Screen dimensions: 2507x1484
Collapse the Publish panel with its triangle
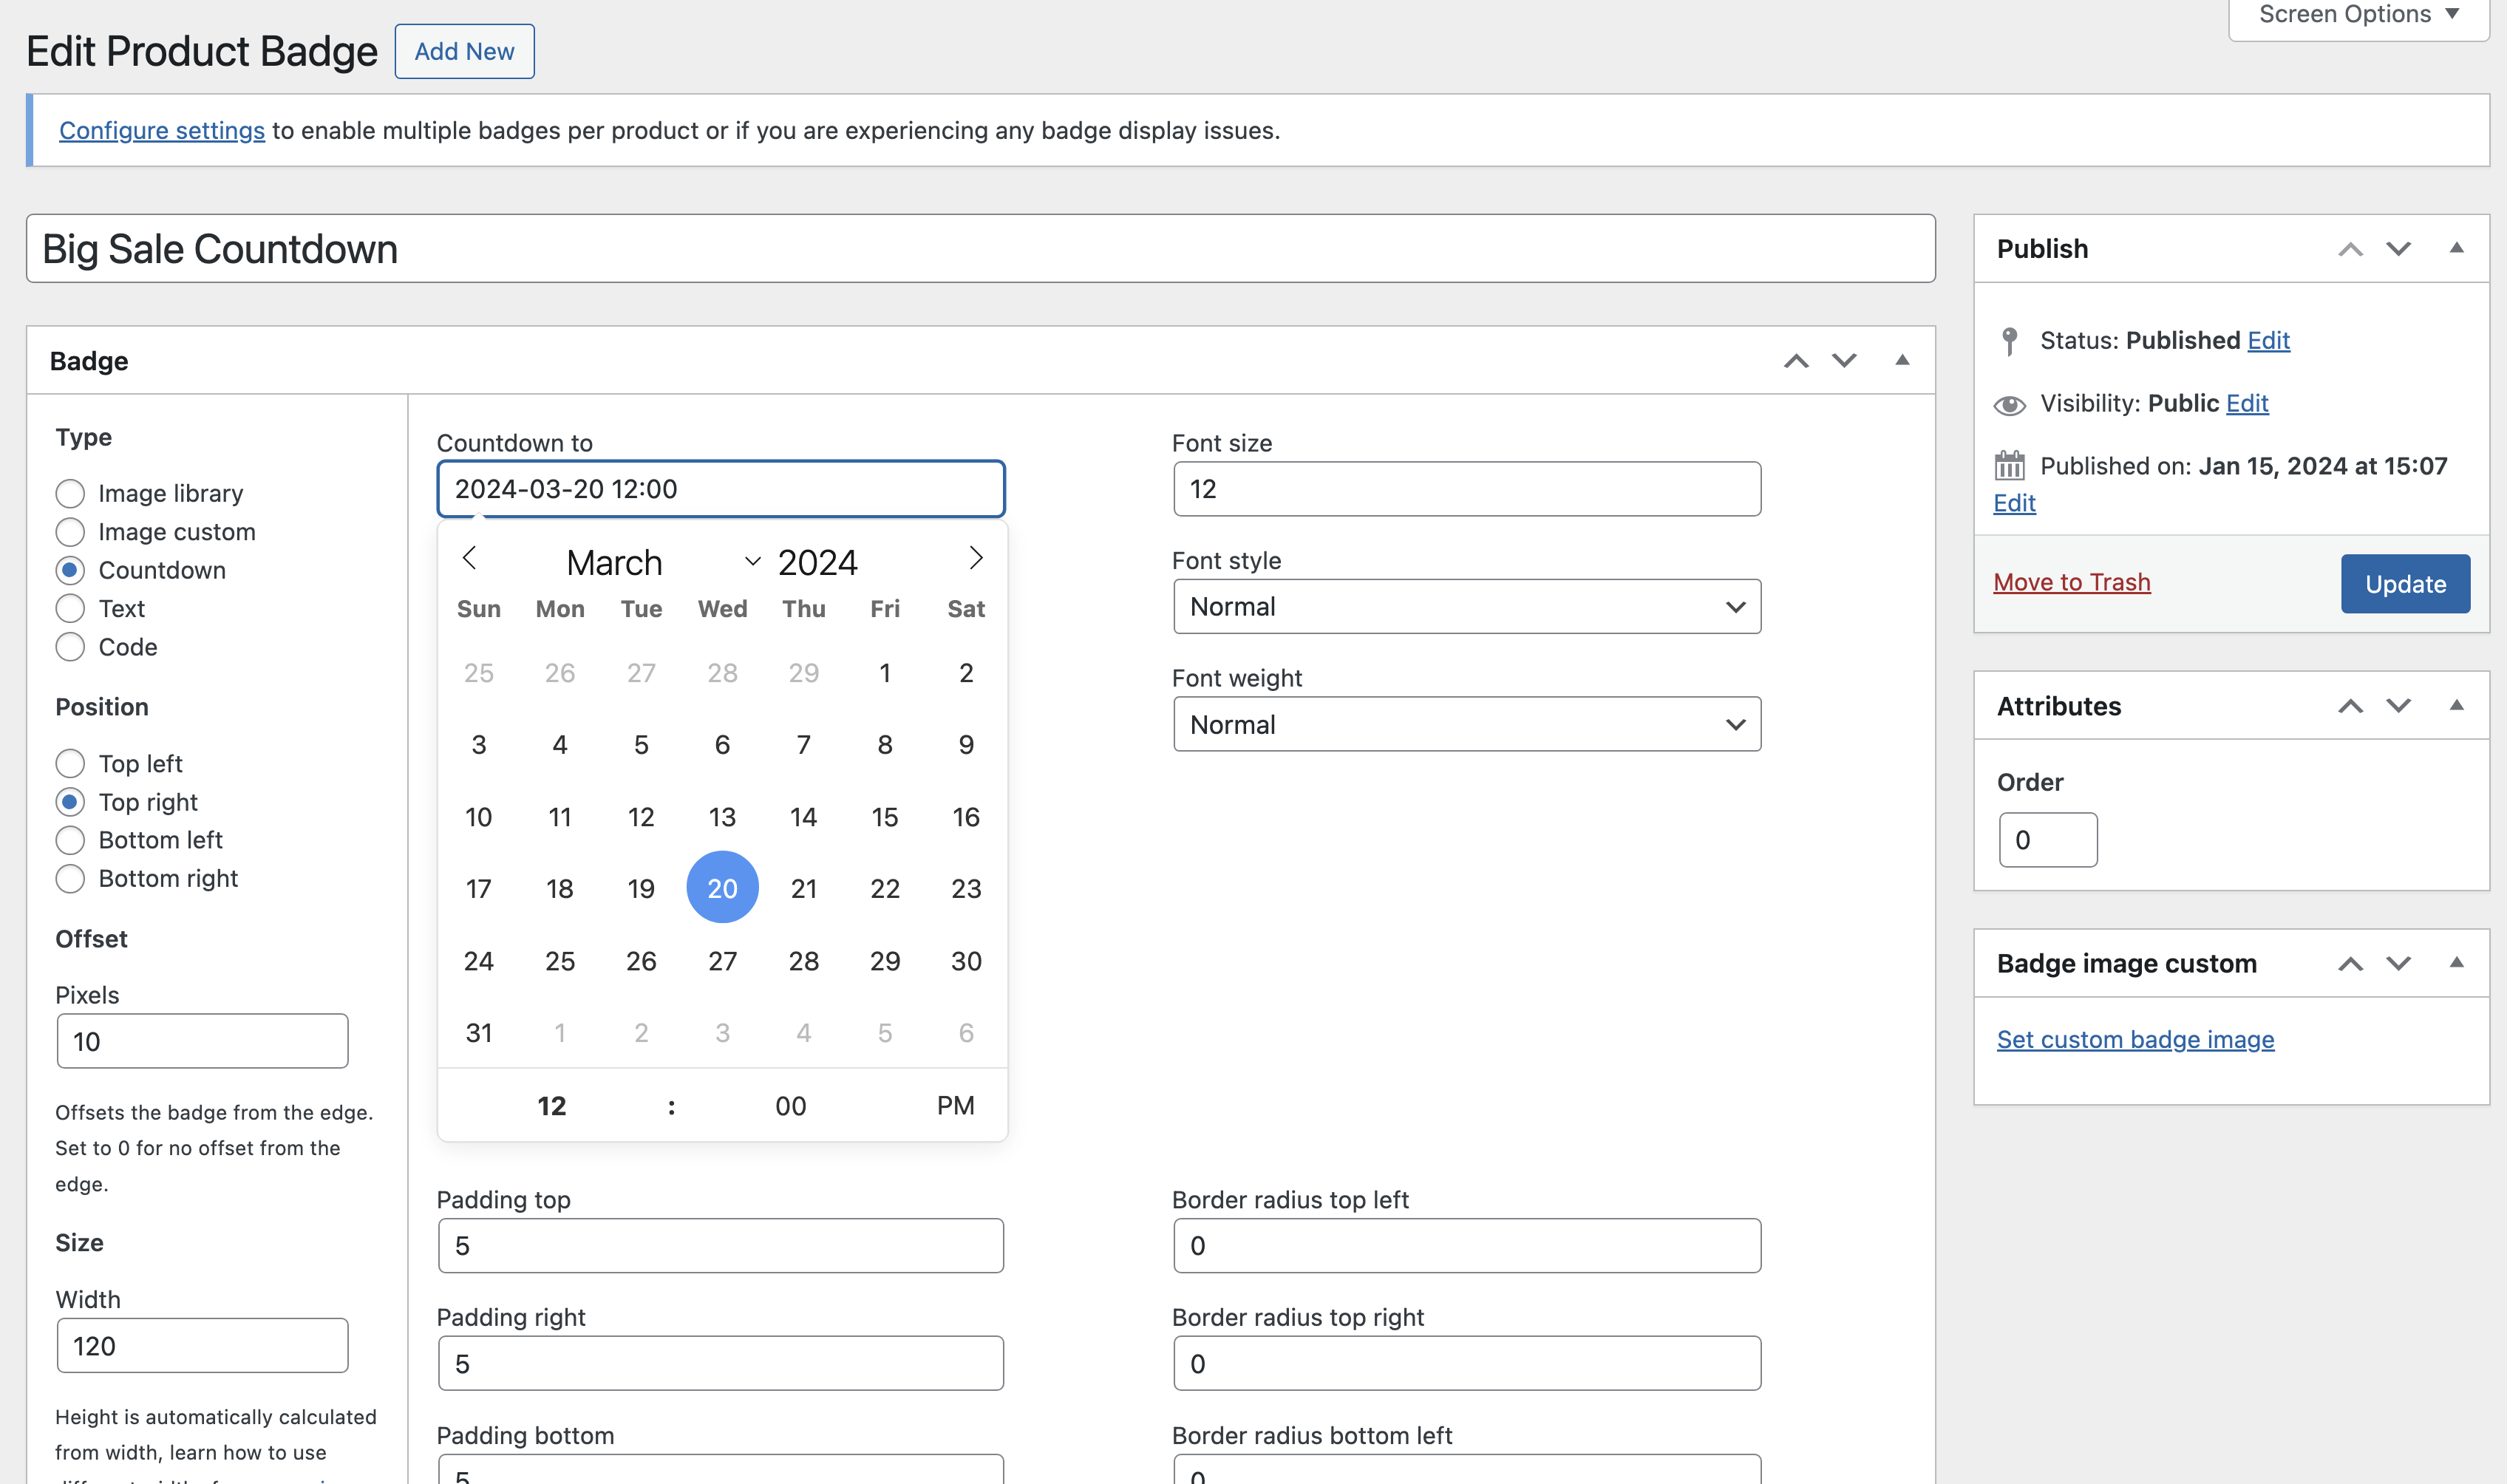point(2458,248)
